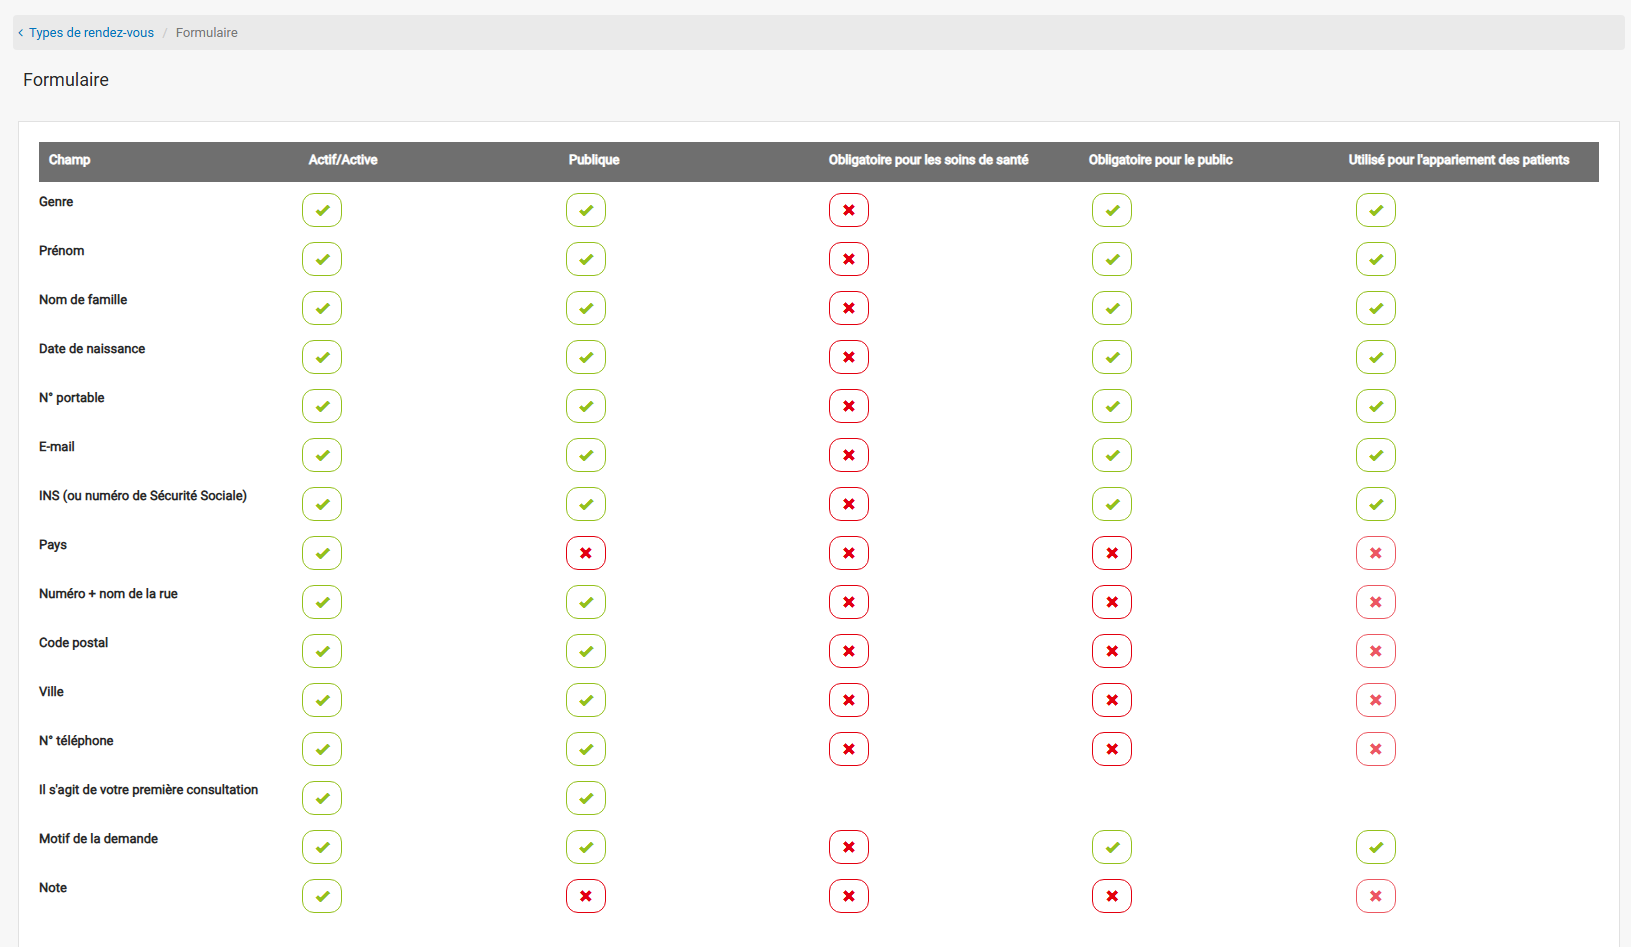Enable Publique setting for Pays field
The height and width of the screenshot is (947, 1631).
coord(586,553)
